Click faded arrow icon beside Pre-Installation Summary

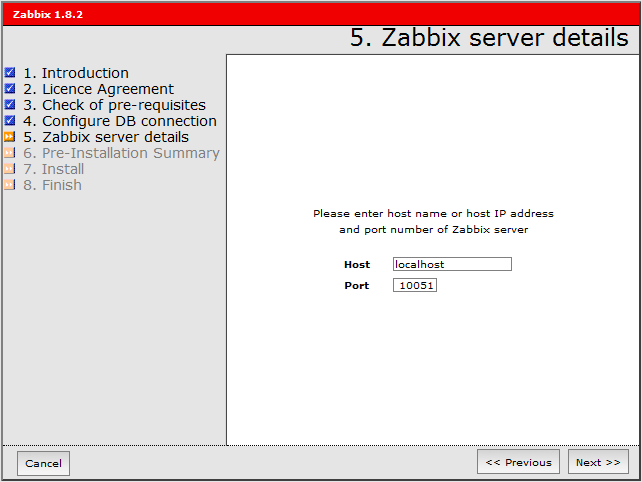[x=10, y=153]
